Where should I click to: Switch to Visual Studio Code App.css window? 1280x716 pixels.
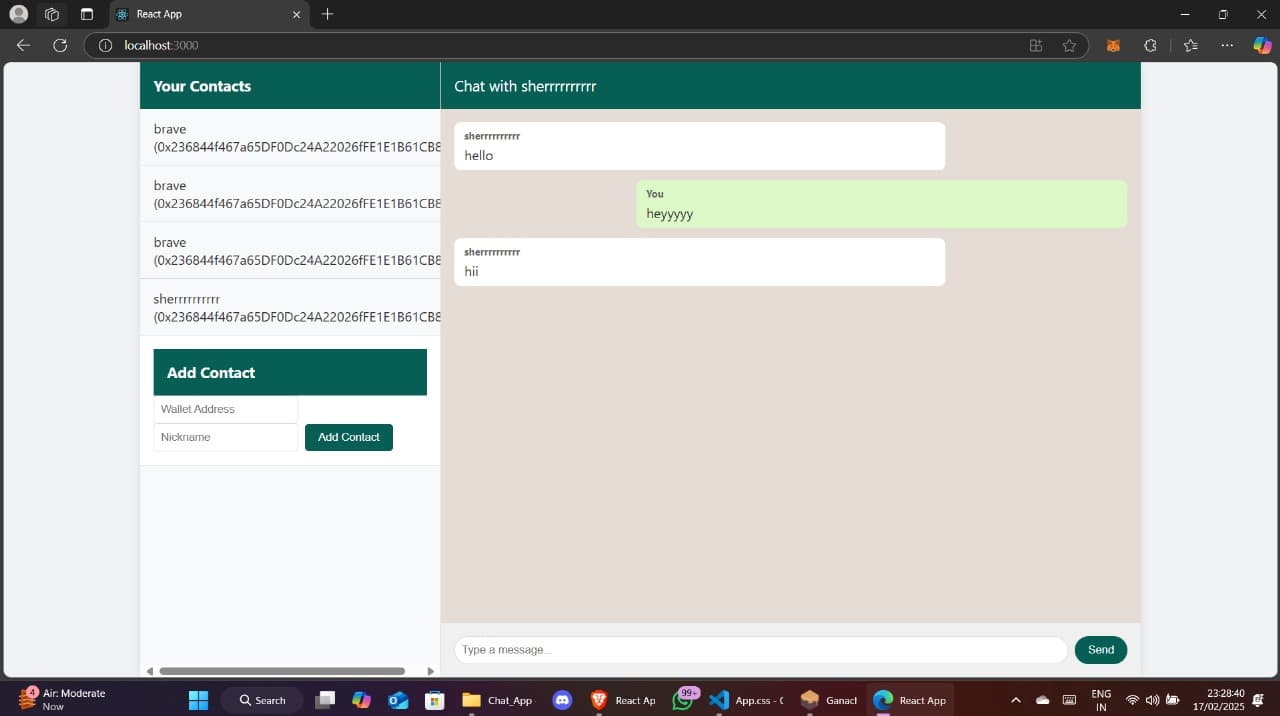tap(747, 700)
